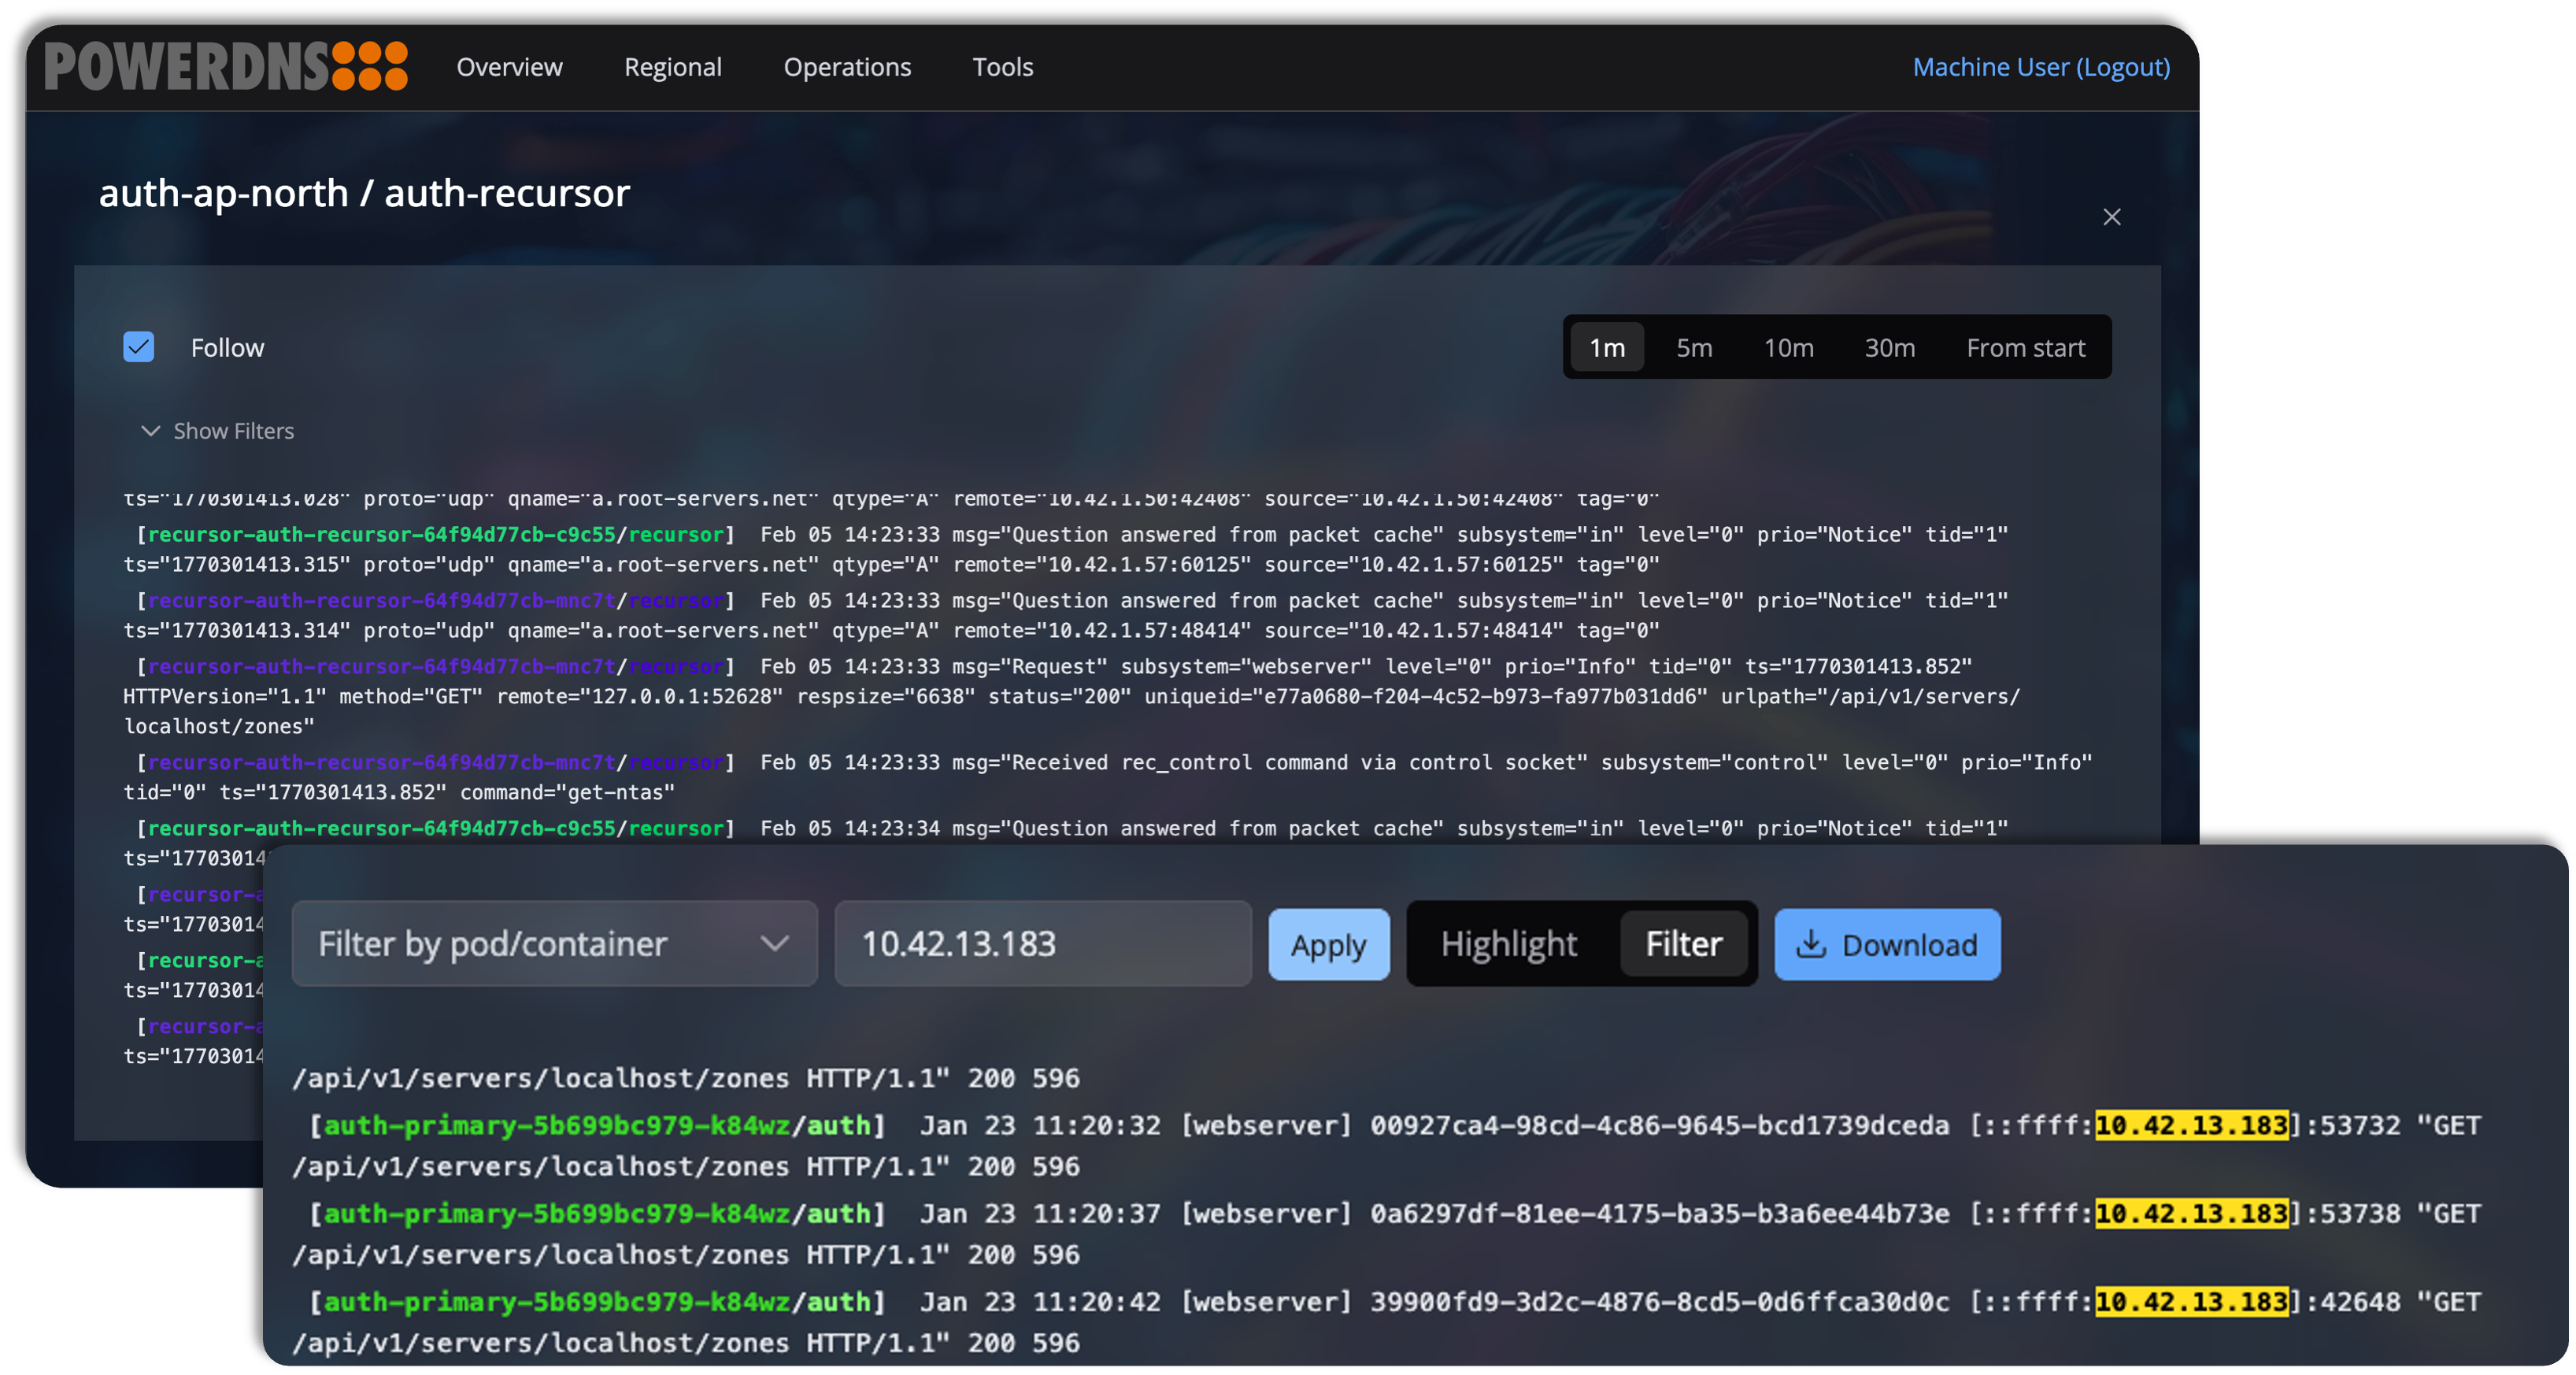The height and width of the screenshot is (1375, 2576).
Task: Switch to Filter mode
Action: [x=1683, y=944]
